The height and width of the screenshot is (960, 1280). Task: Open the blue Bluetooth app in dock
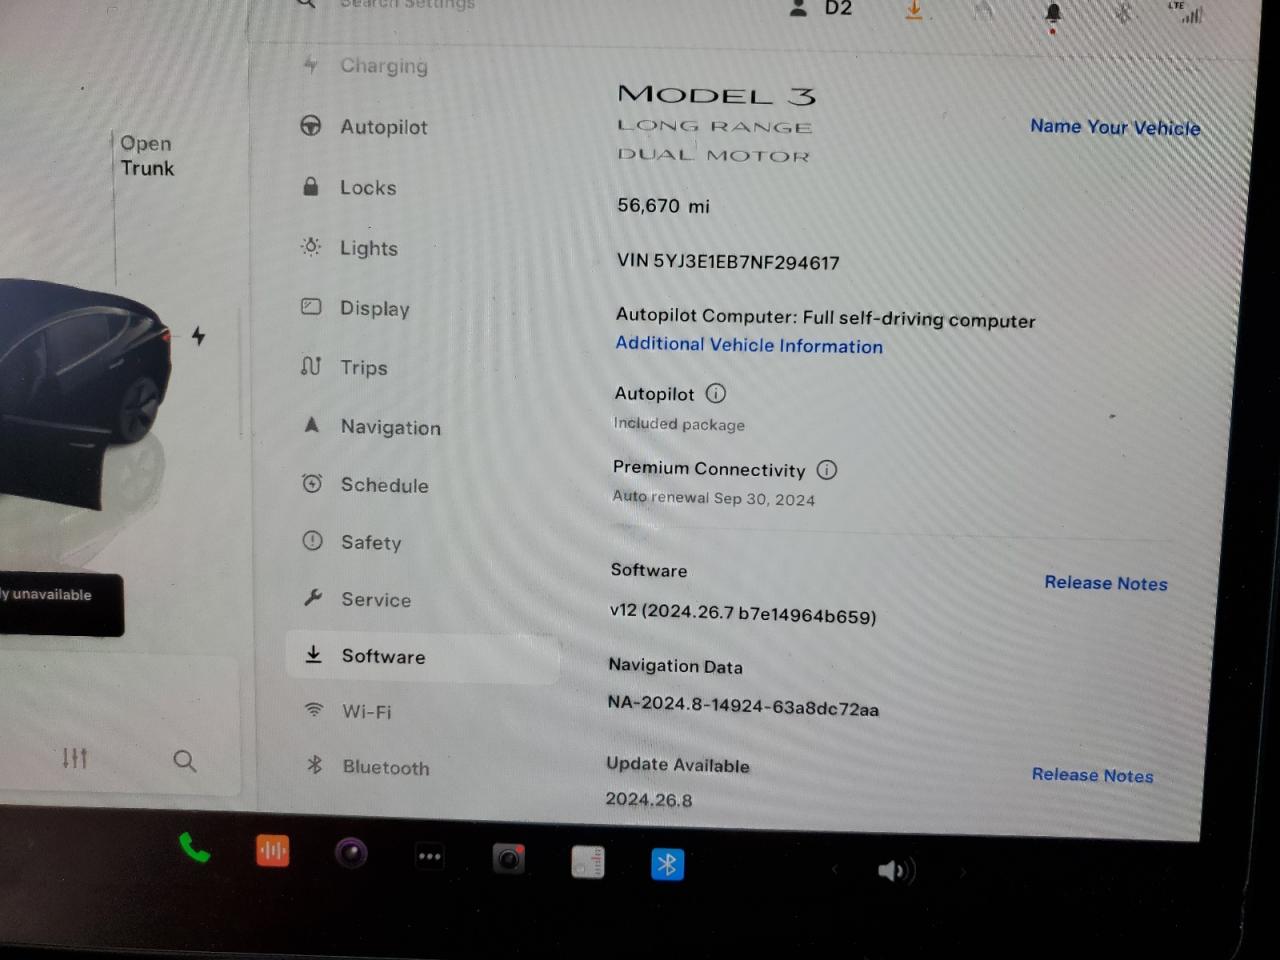(667, 864)
